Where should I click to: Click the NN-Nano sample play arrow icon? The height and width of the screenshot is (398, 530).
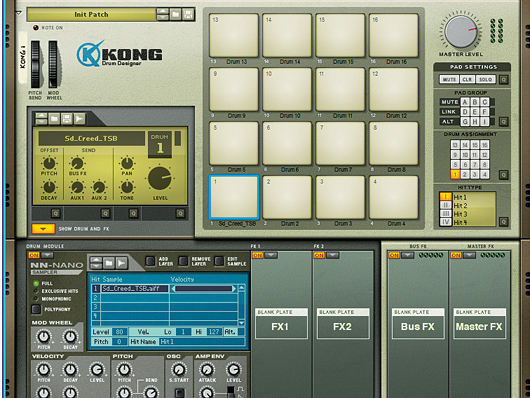click(122, 263)
